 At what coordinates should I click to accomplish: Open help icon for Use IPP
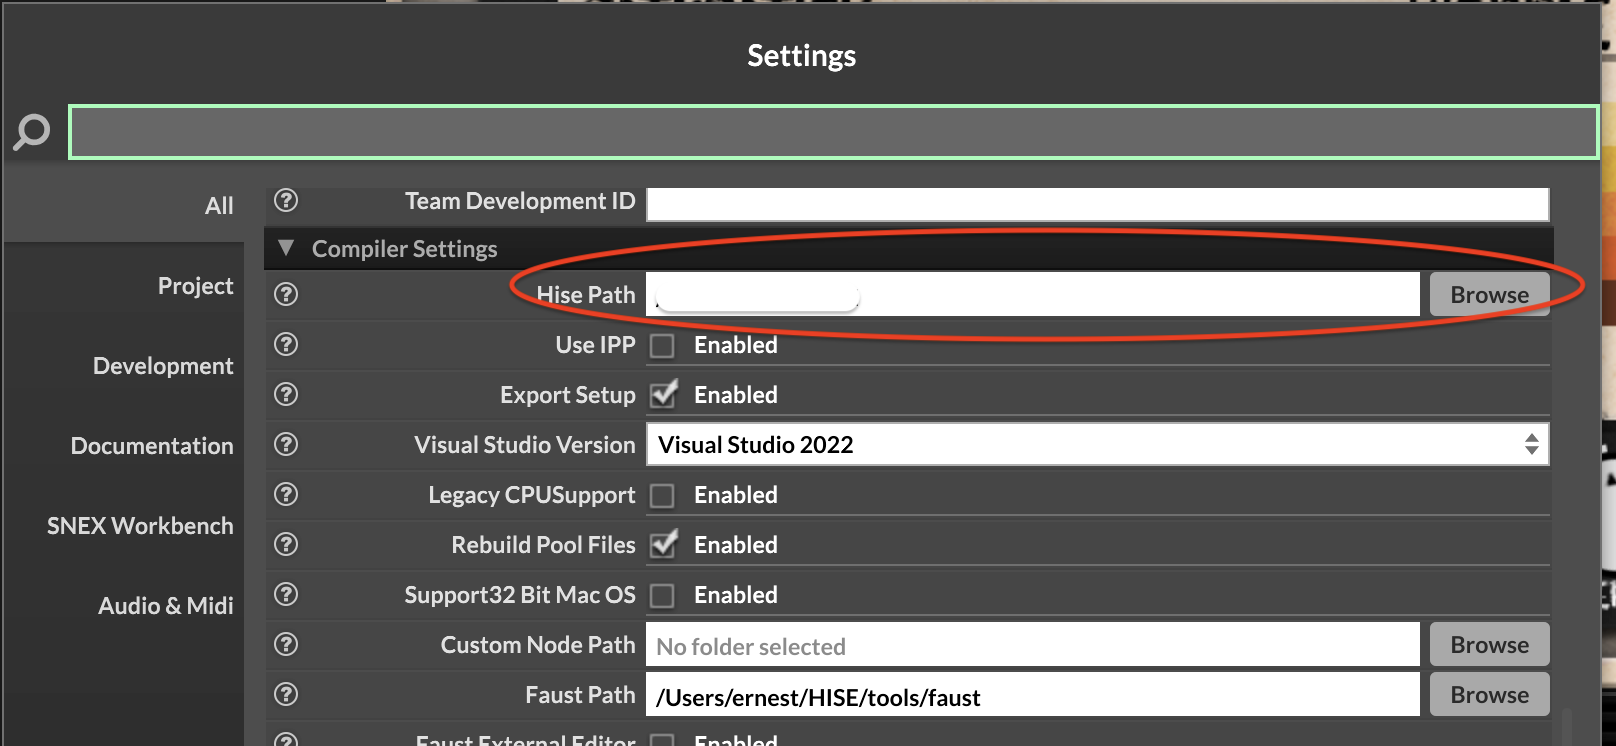tap(286, 344)
